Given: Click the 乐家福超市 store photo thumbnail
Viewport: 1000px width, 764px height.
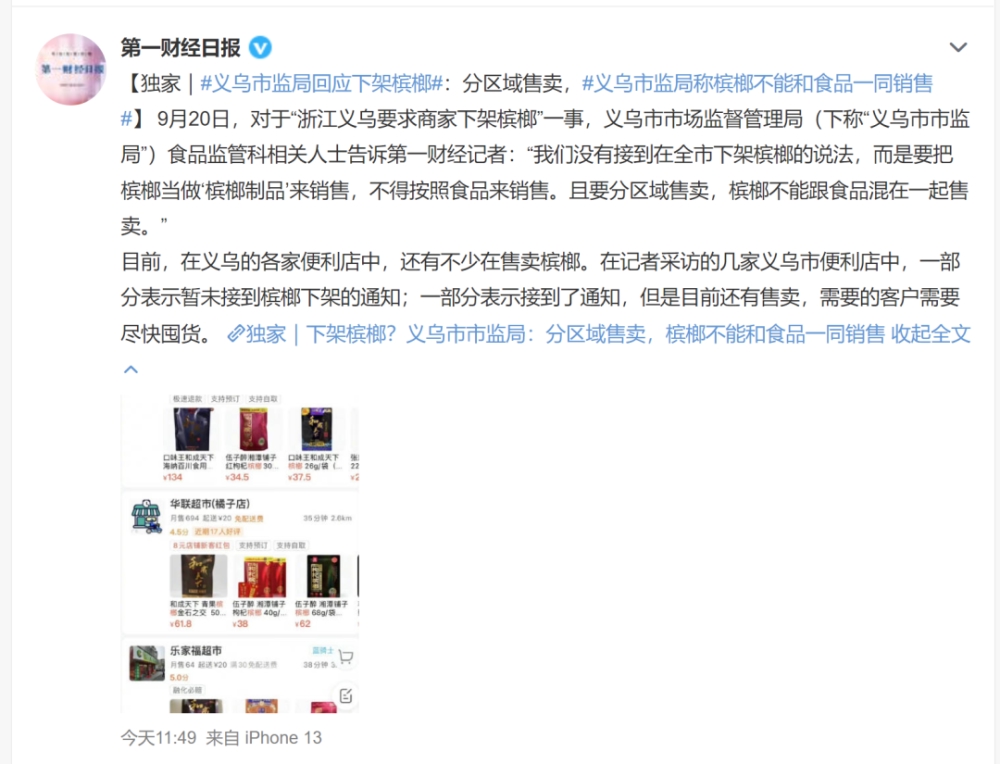Looking at the screenshot, I should (147, 663).
